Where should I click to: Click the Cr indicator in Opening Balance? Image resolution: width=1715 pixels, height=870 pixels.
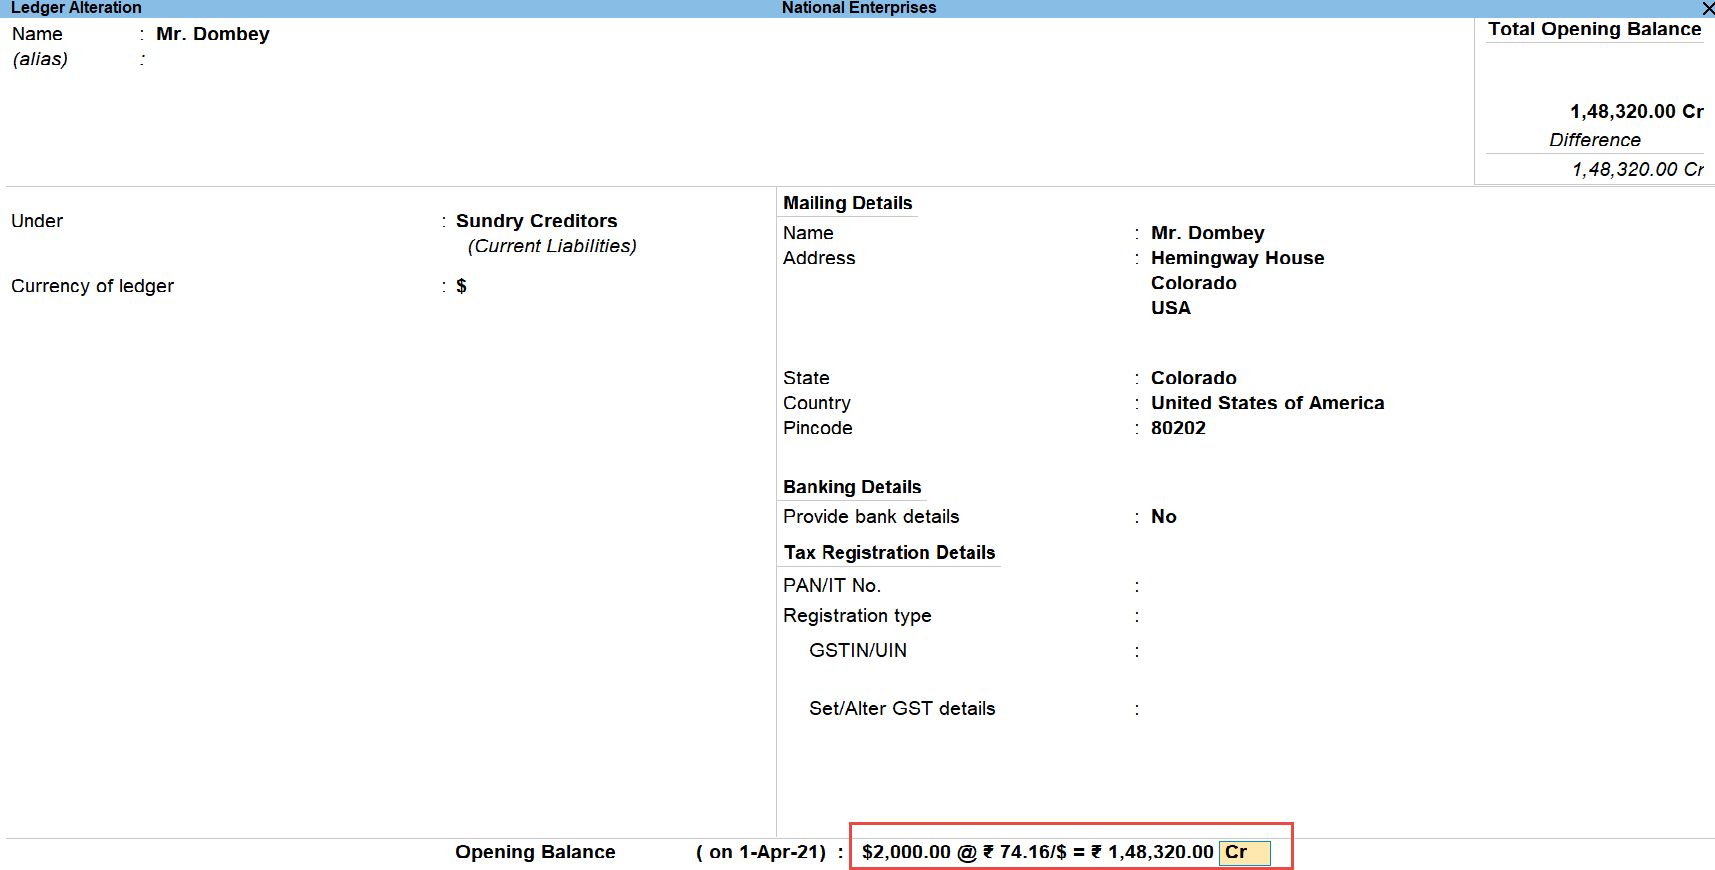pos(1244,853)
